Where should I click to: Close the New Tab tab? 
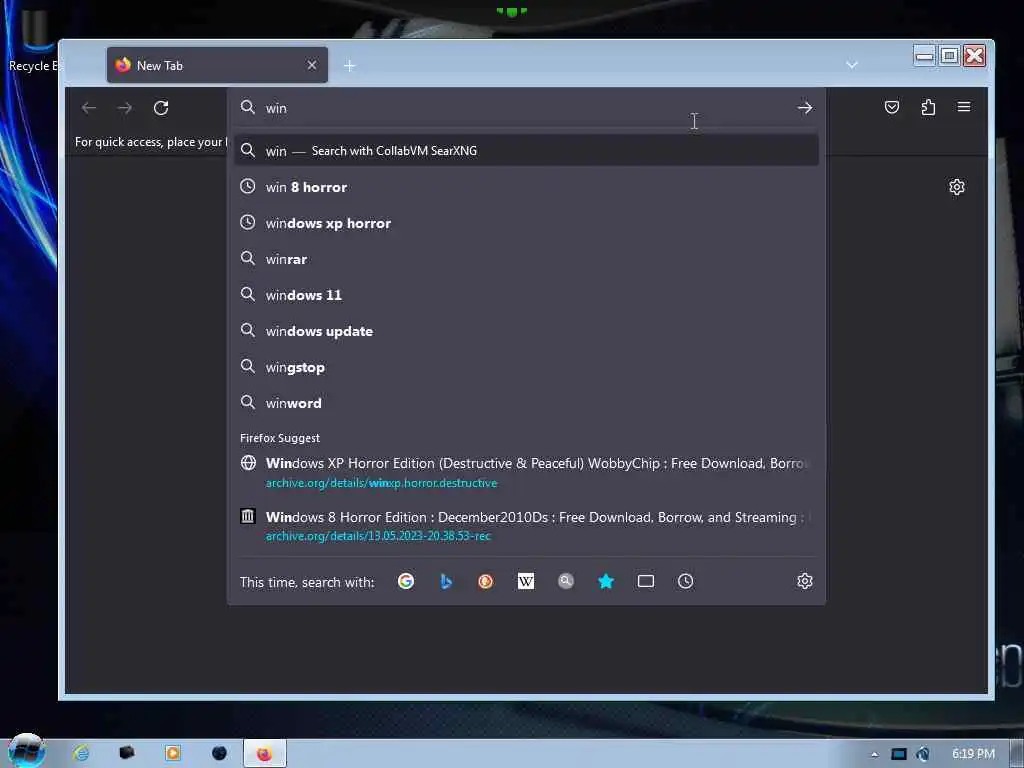coord(312,65)
